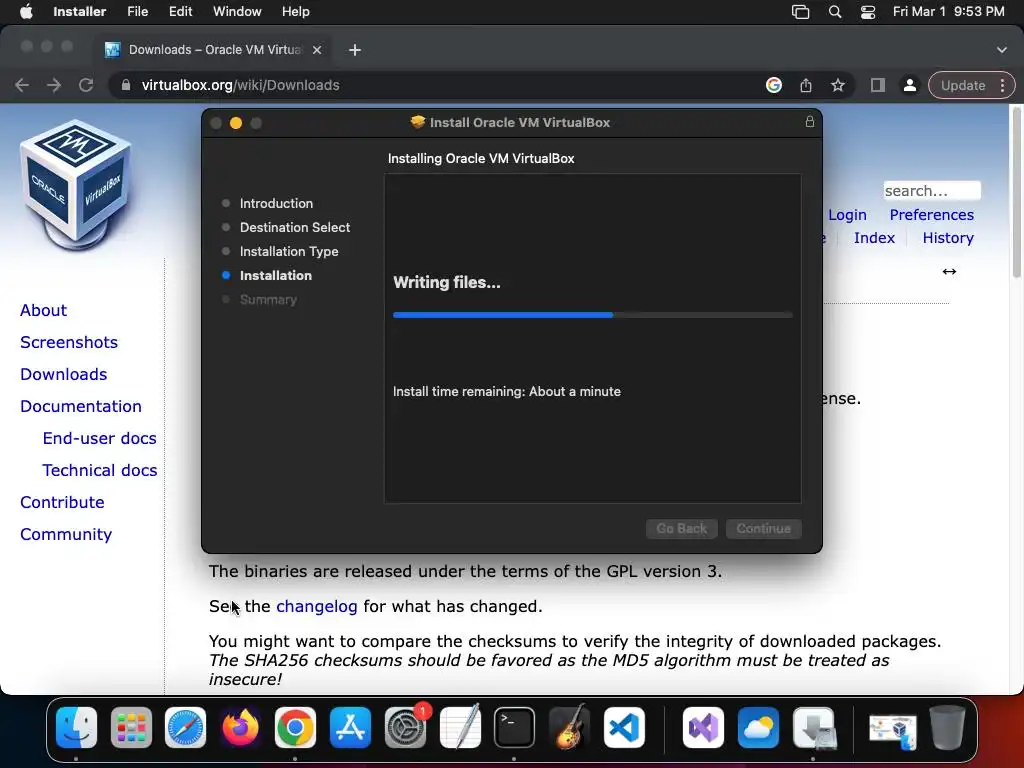This screenshot has height=768, width=1024.
Task: Open Spotlight search in menu bar
Action: click(x=835, y=12)
